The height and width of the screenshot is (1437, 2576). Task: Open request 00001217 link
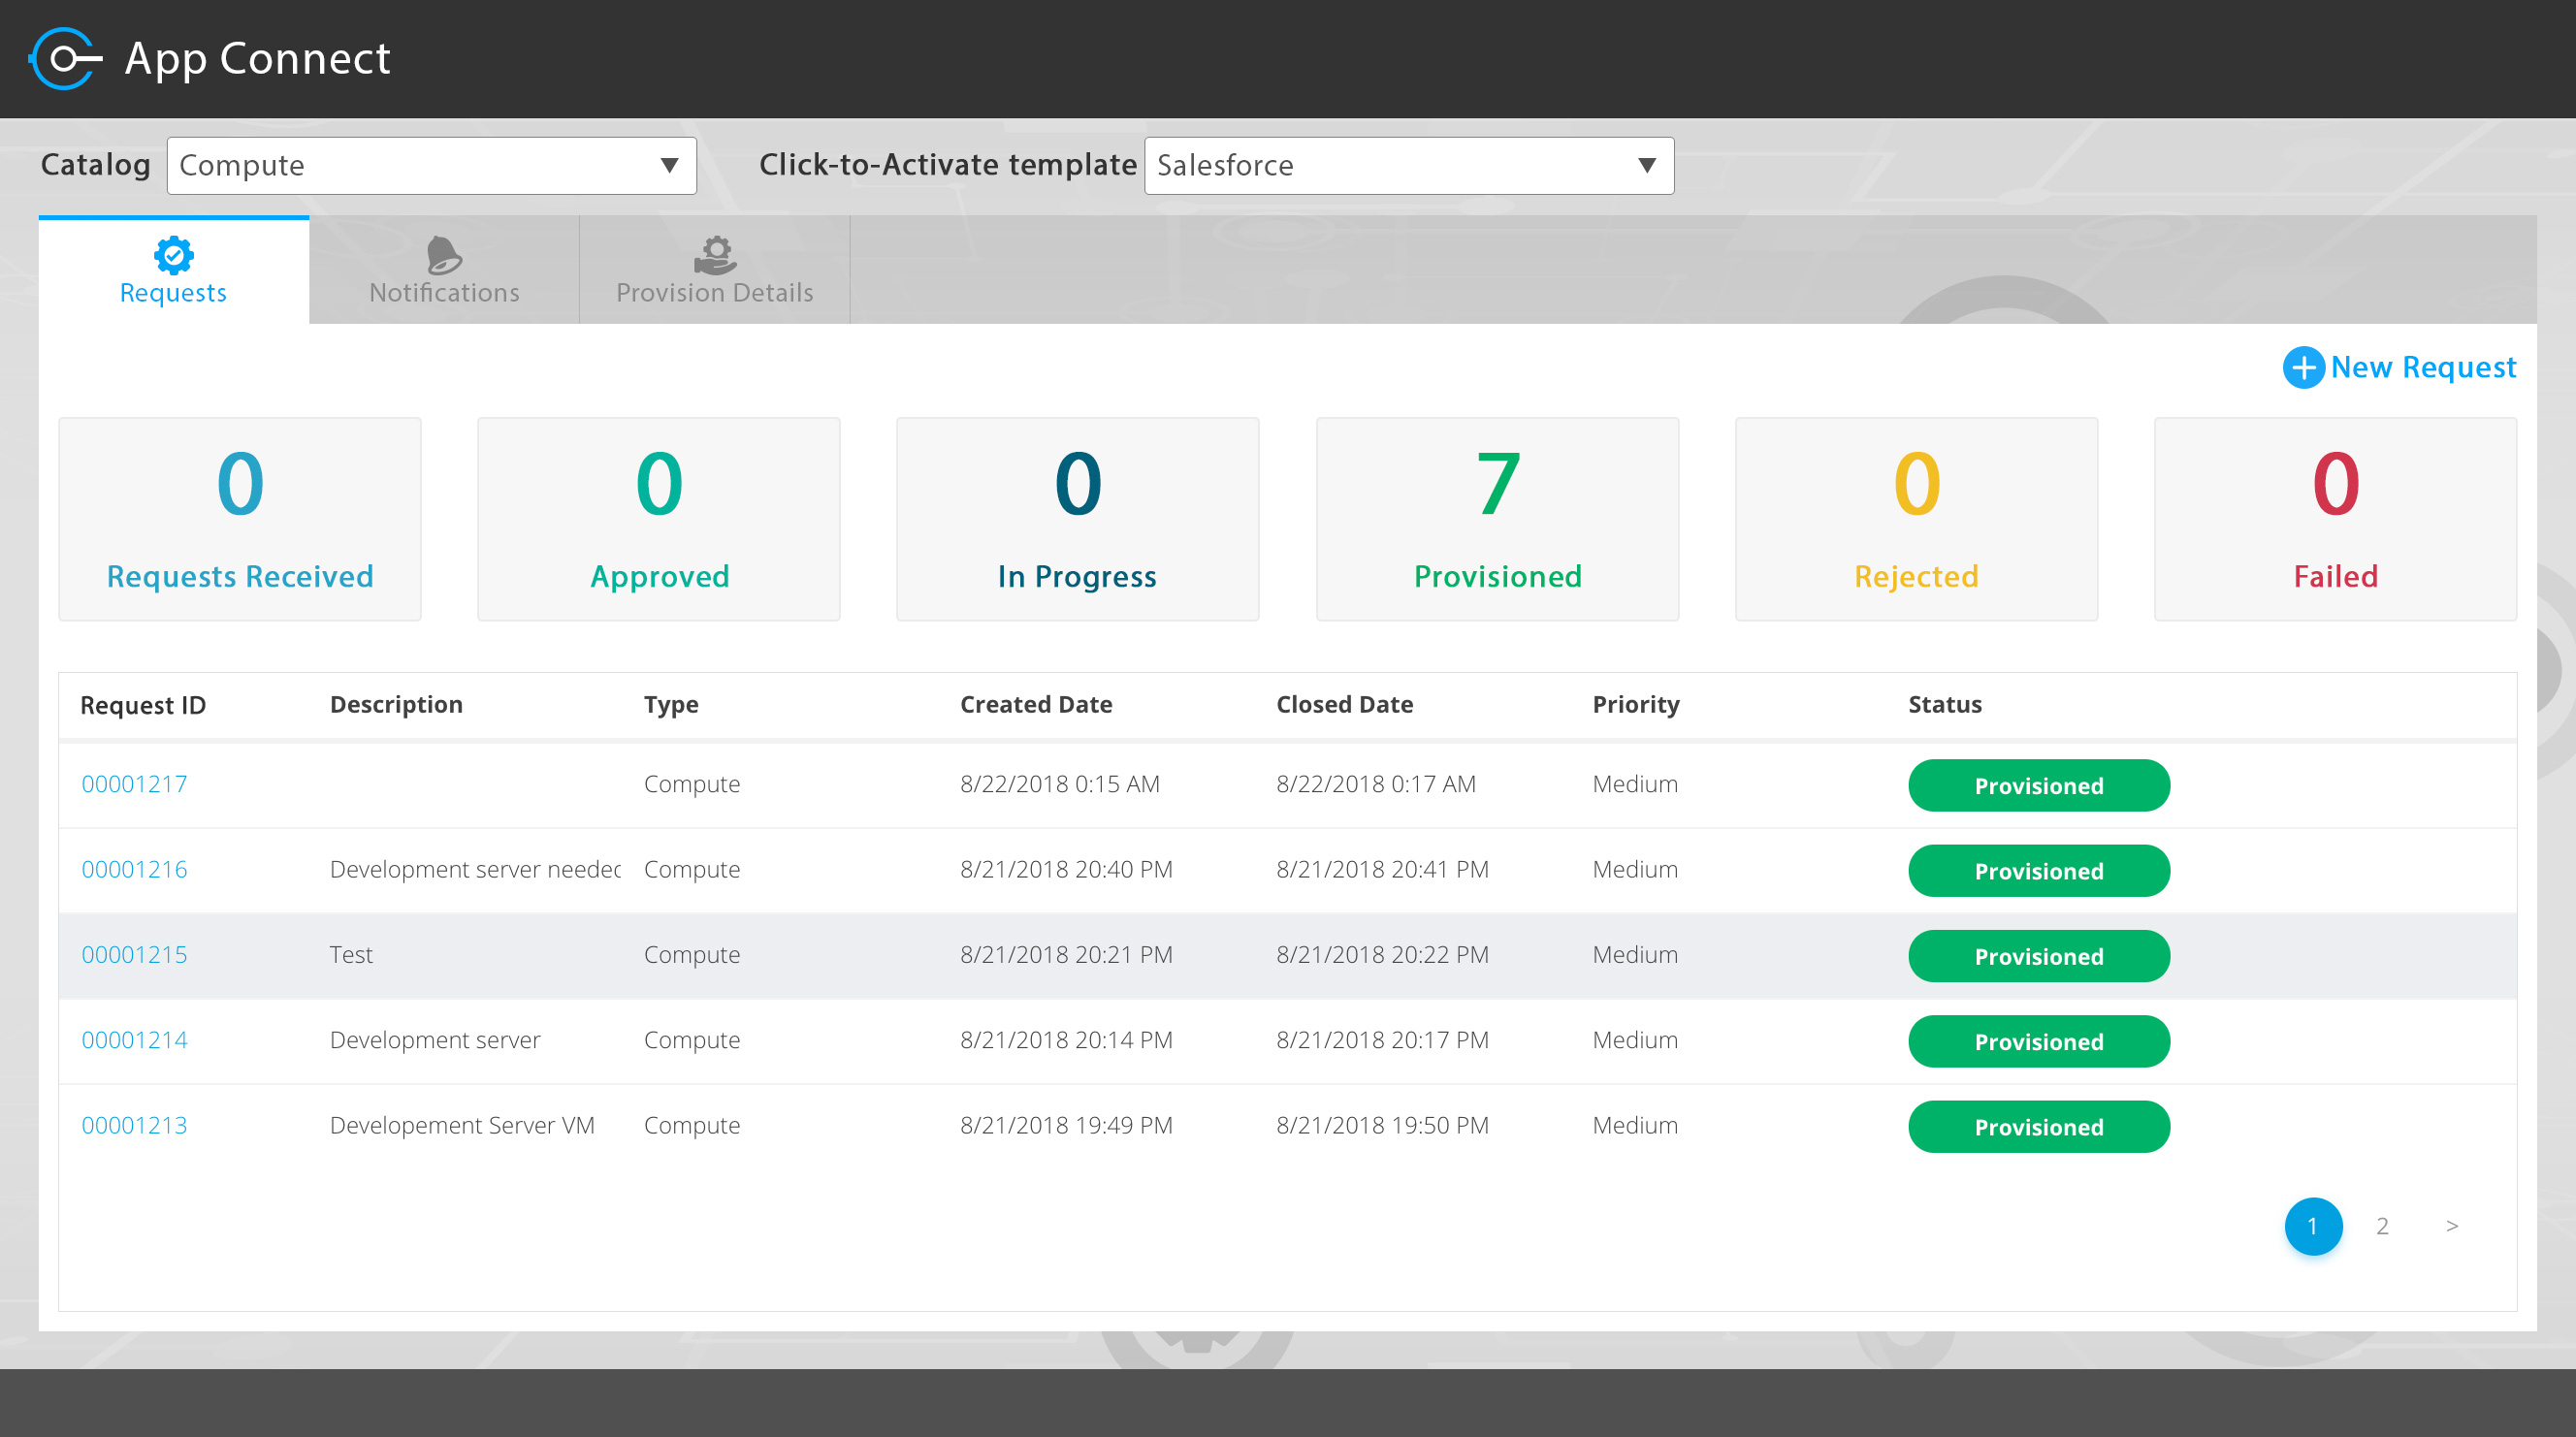point(134,784)
